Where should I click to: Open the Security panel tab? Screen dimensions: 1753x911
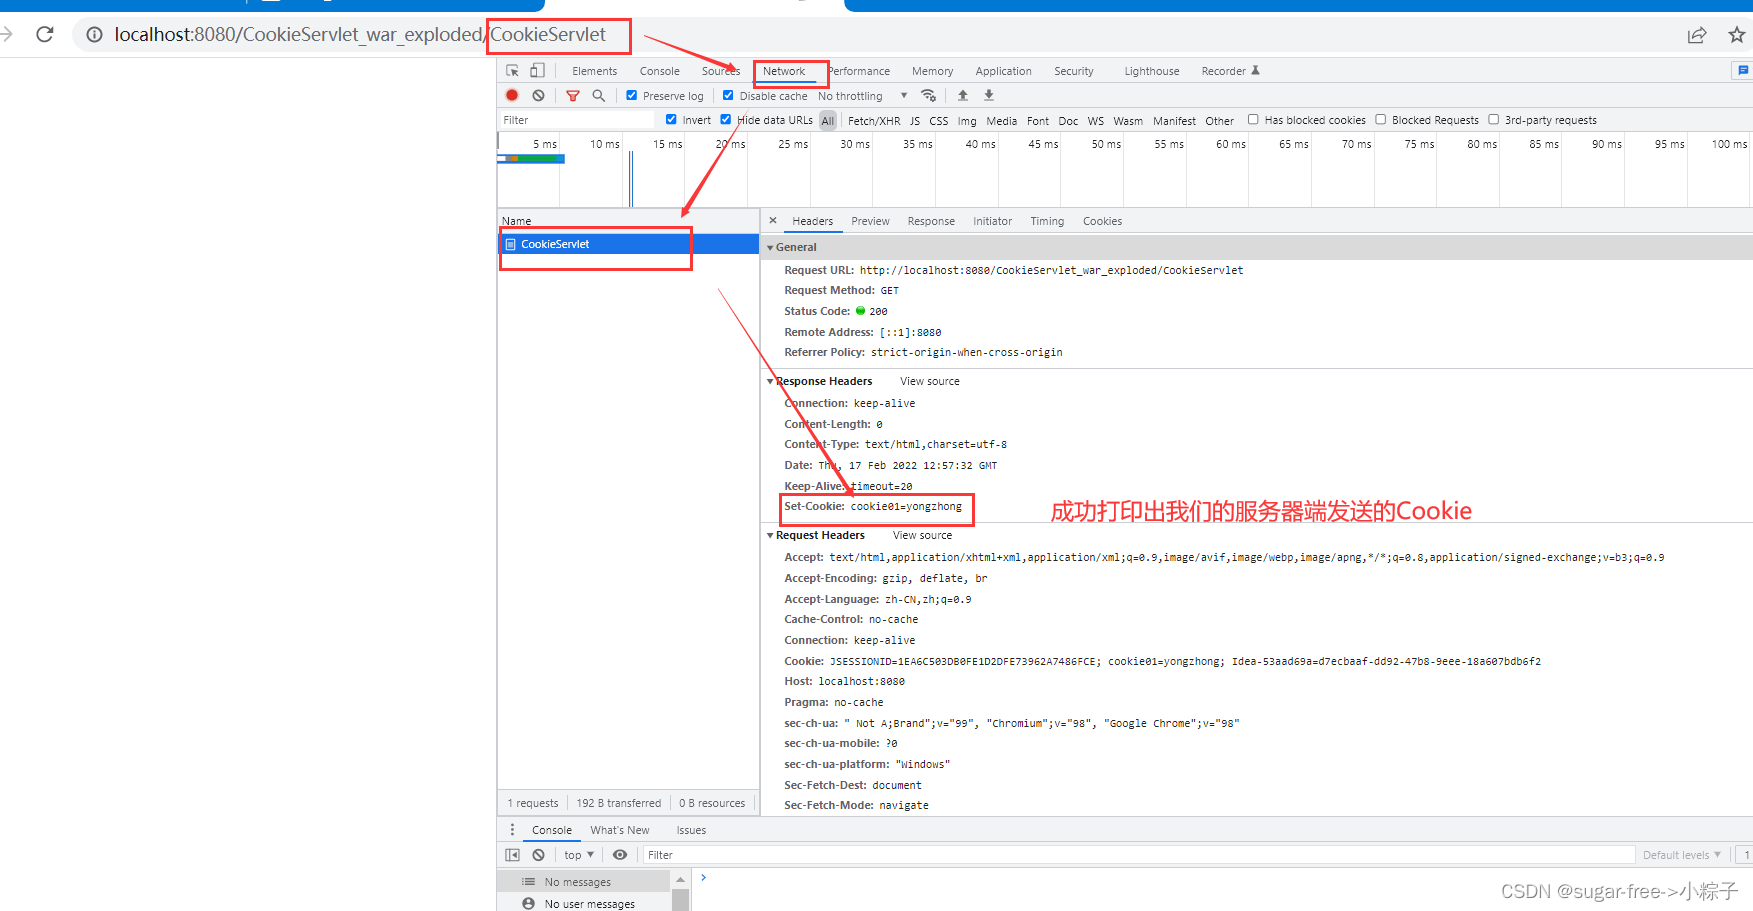tap(1073, 71)
